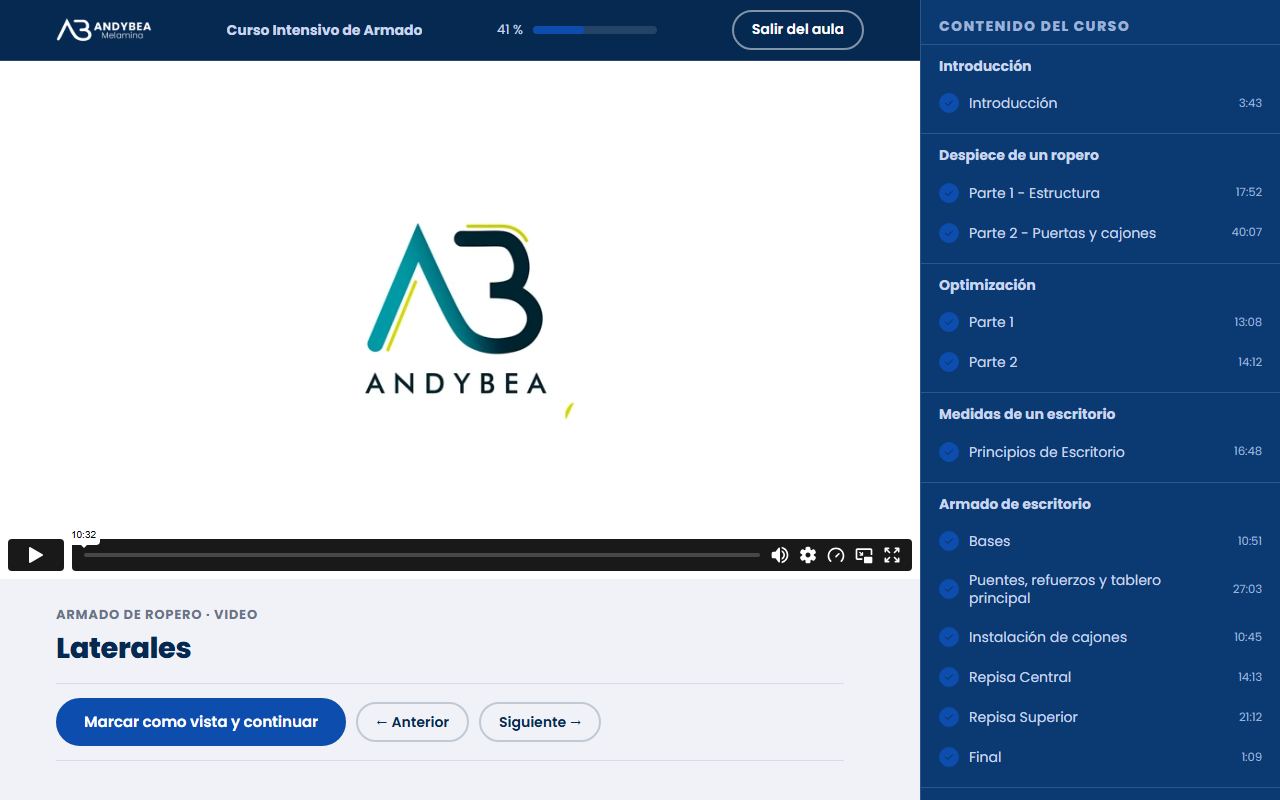
Task: Click check beside Puentes, refuerzos y tablero principal
Action: pyautogui.click(x=949, y=589)
